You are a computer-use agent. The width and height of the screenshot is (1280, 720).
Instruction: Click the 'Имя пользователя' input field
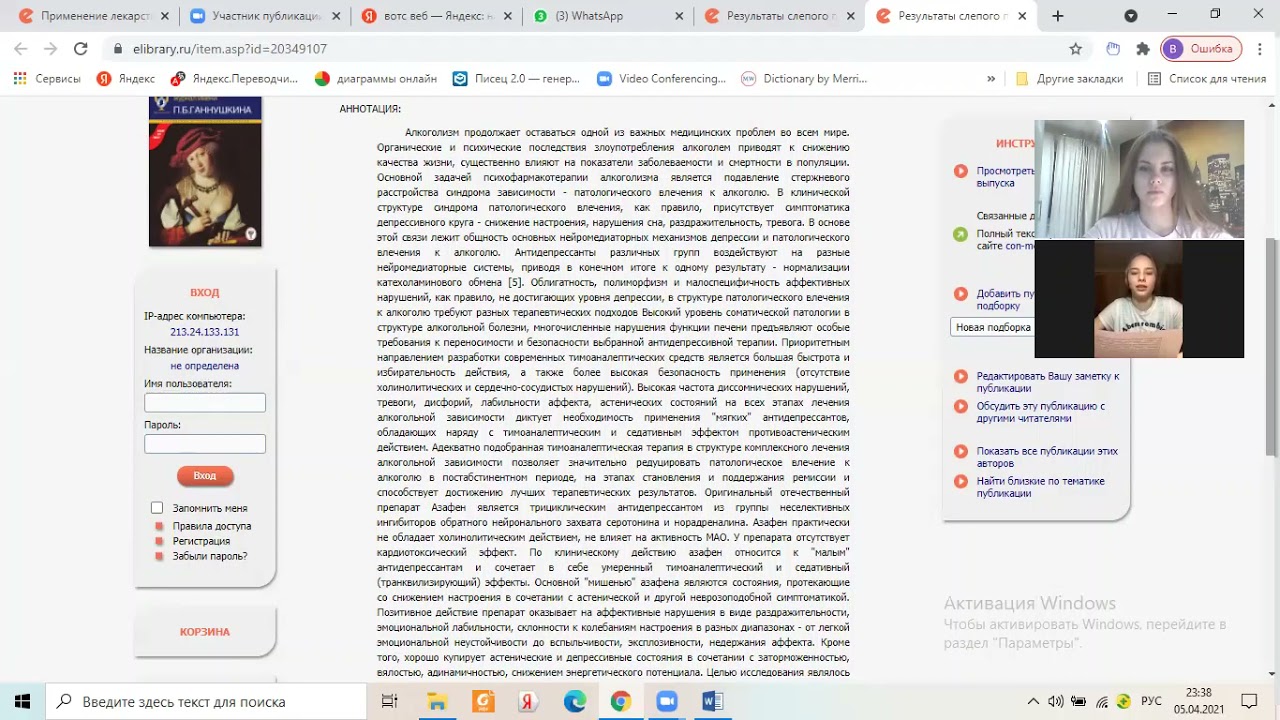[x=205, y=402]
